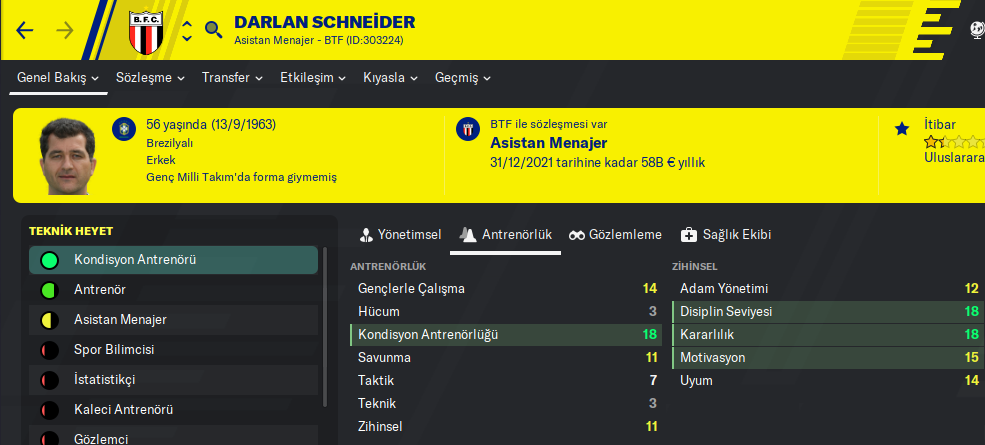
Task: Open the Sözleşme dropdown menu
Action: point(150,77)
